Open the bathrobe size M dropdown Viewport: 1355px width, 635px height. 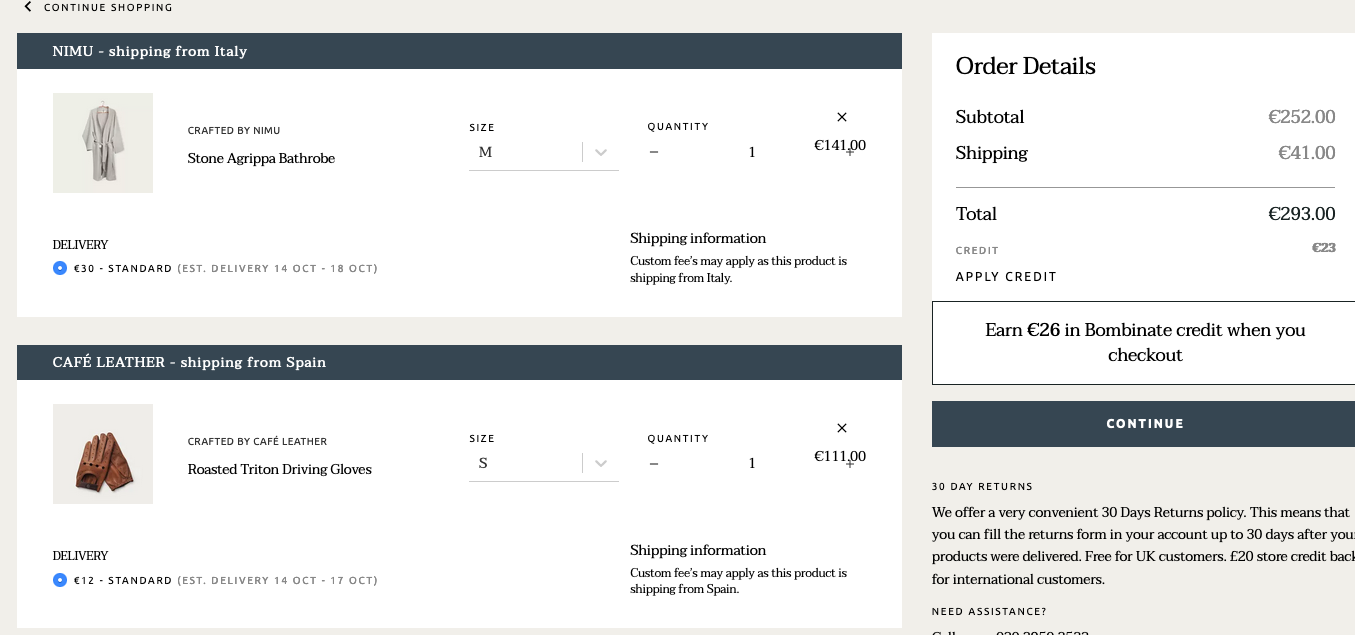[x=543, y=152]
